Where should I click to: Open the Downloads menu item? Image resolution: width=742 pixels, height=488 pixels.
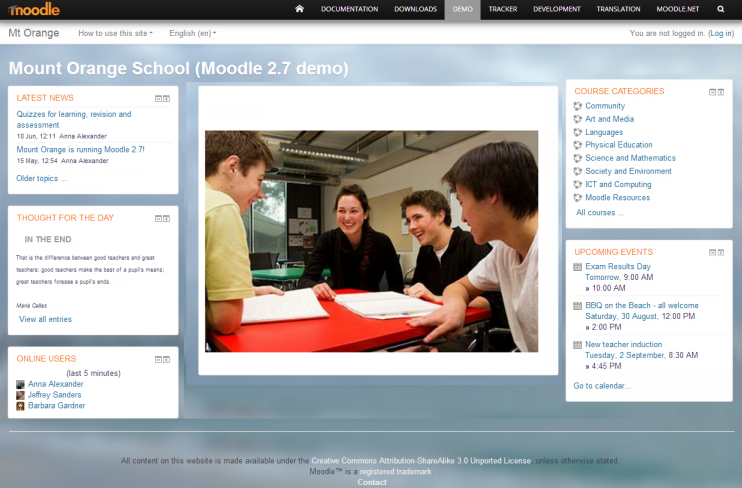415,9
